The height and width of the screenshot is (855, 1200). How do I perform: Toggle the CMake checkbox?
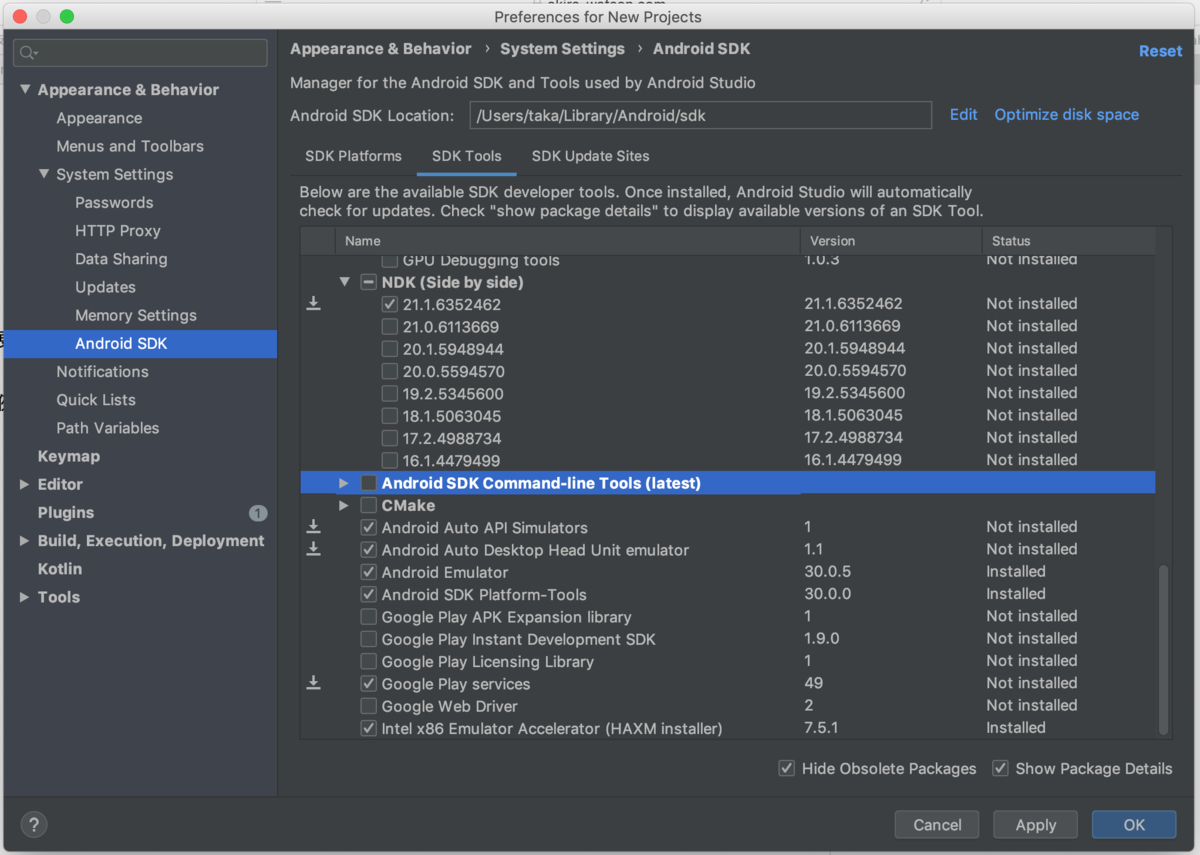tap(369, 505)
